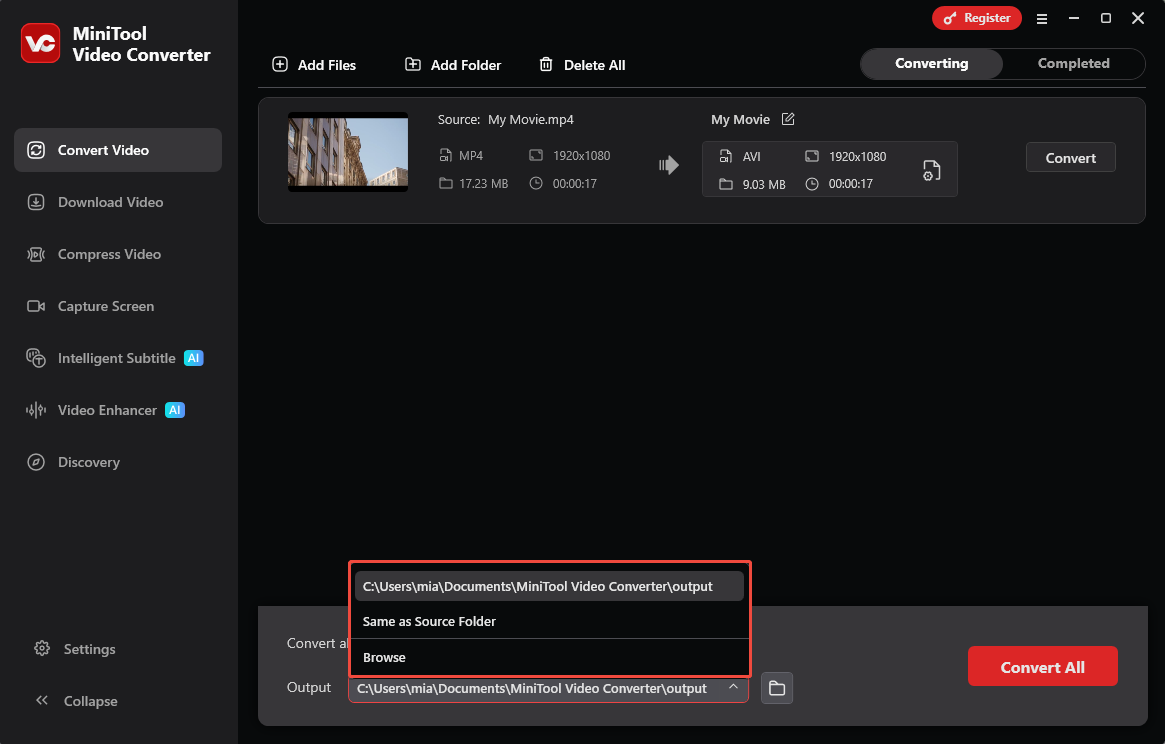This screenshot has width=1165, height=744.
Task: Choose Same as Source Folder
Action: coord(549,621)
